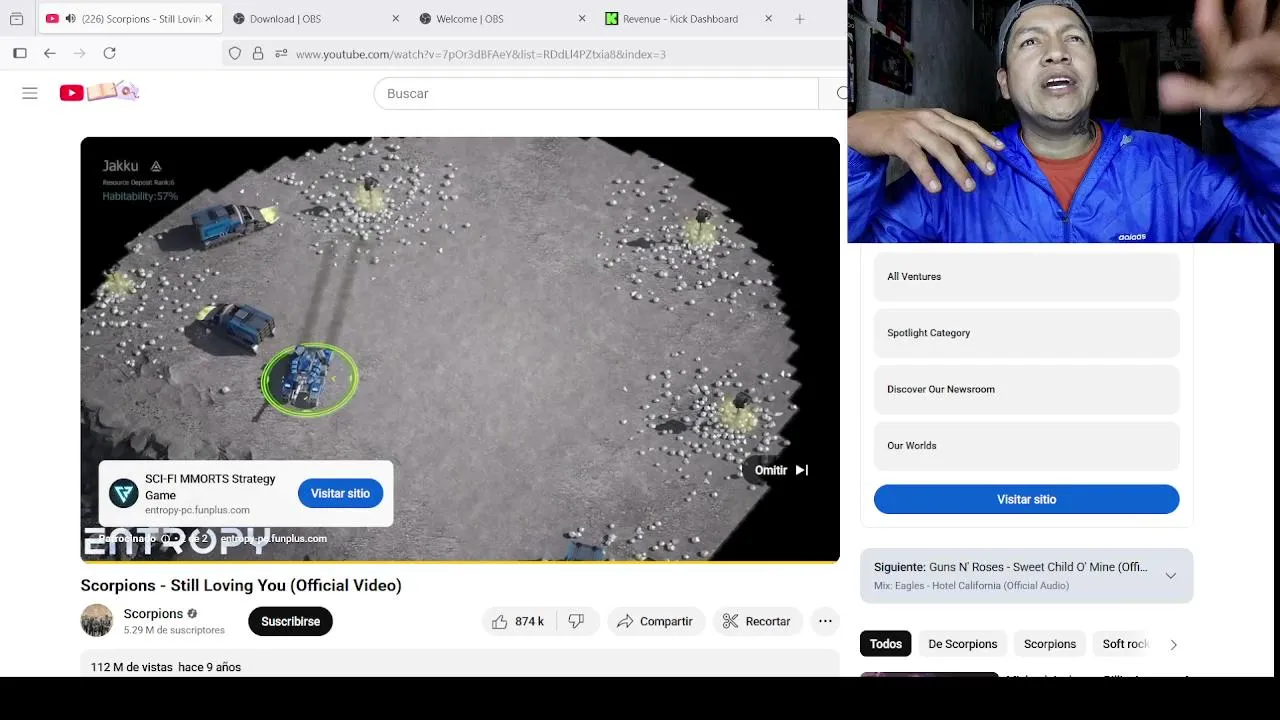Click the video title Still Loving You
Viewport: 1280px width, 720px height.
(x=241, y=585)
